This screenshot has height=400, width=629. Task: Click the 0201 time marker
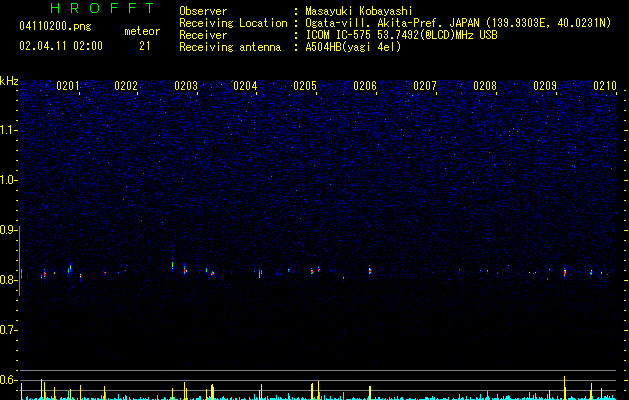68,86
